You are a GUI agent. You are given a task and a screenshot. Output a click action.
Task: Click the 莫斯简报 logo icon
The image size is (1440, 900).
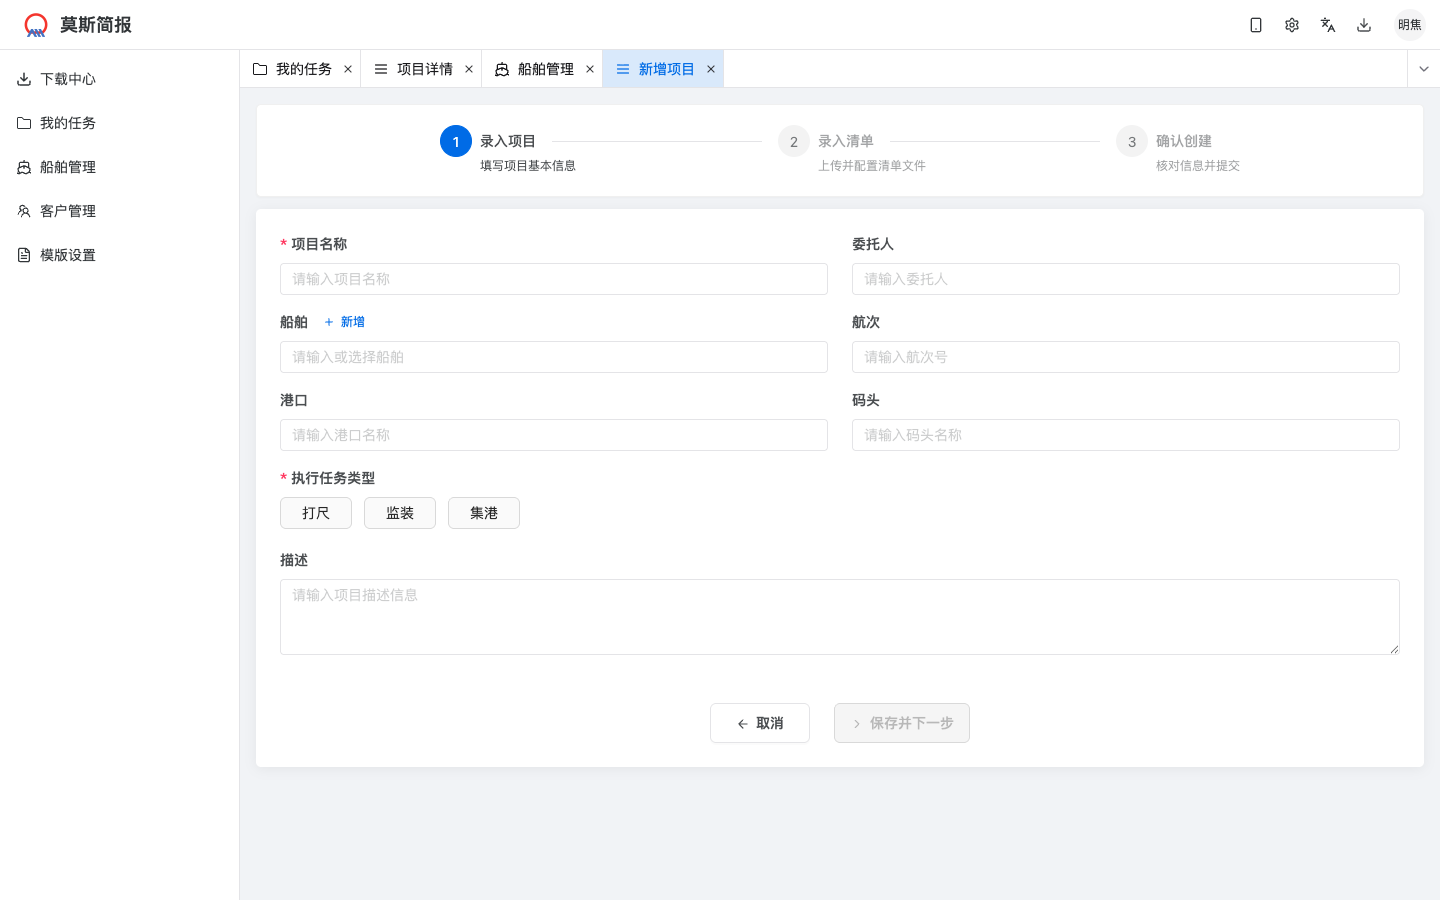pyautogui.click(x=36, y=25)
